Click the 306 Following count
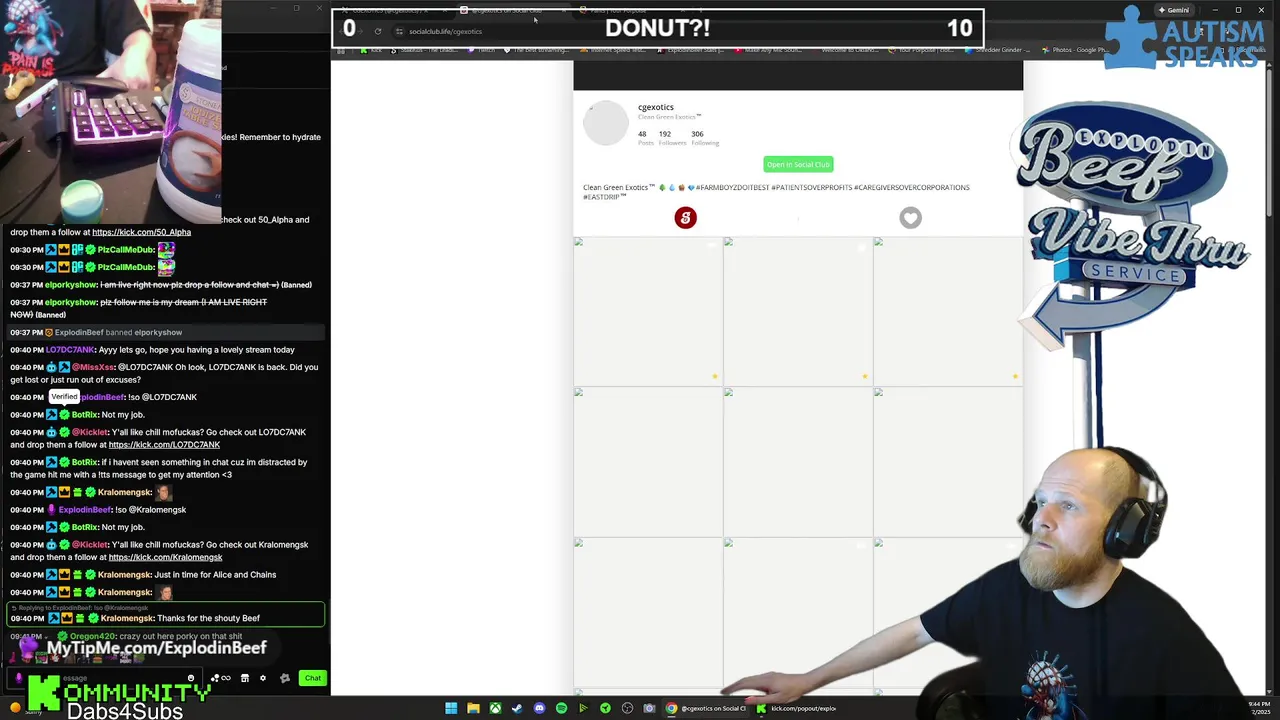The image size is (1280, 720). coord(704,138)
